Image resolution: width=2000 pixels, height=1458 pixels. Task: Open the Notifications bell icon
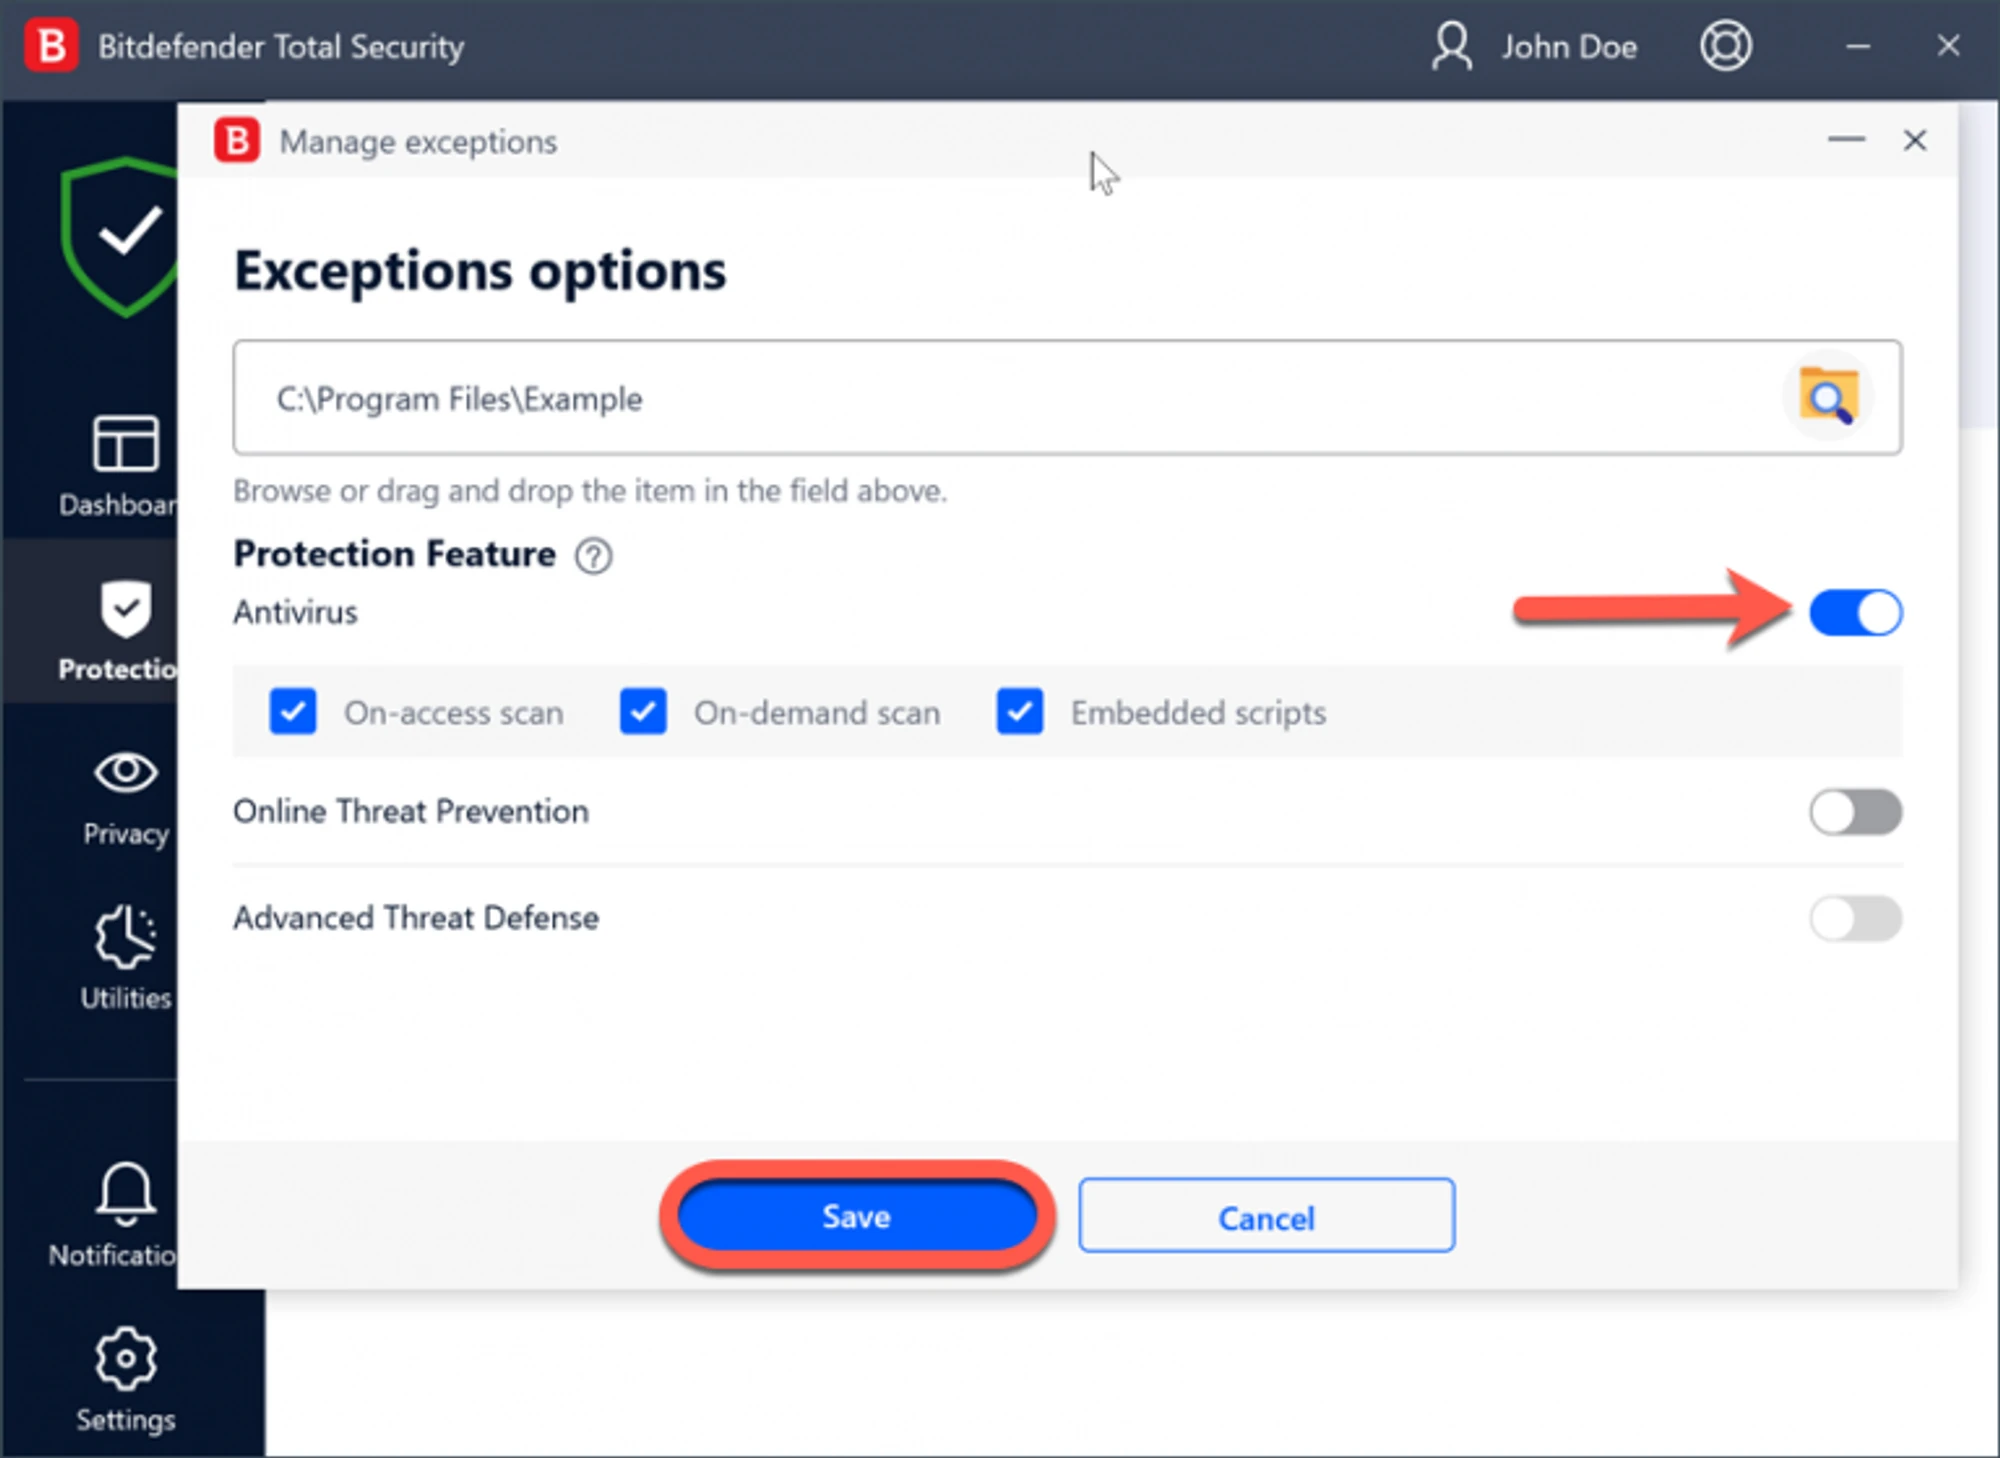[x=125, y=1195]
